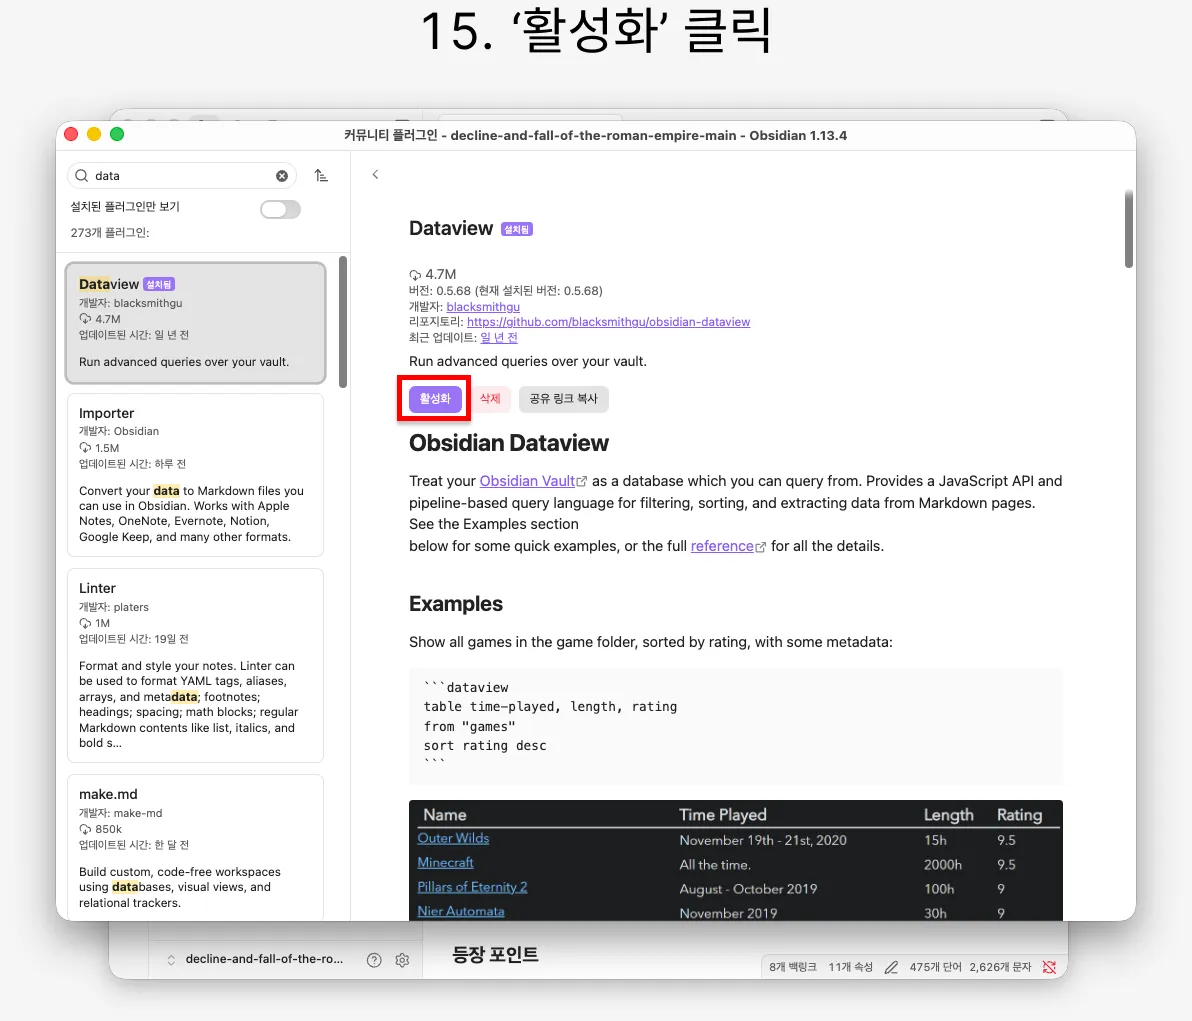Screen dimensions: 1192x1021
Task: Open help icon in background window
Action: [374, 960]
